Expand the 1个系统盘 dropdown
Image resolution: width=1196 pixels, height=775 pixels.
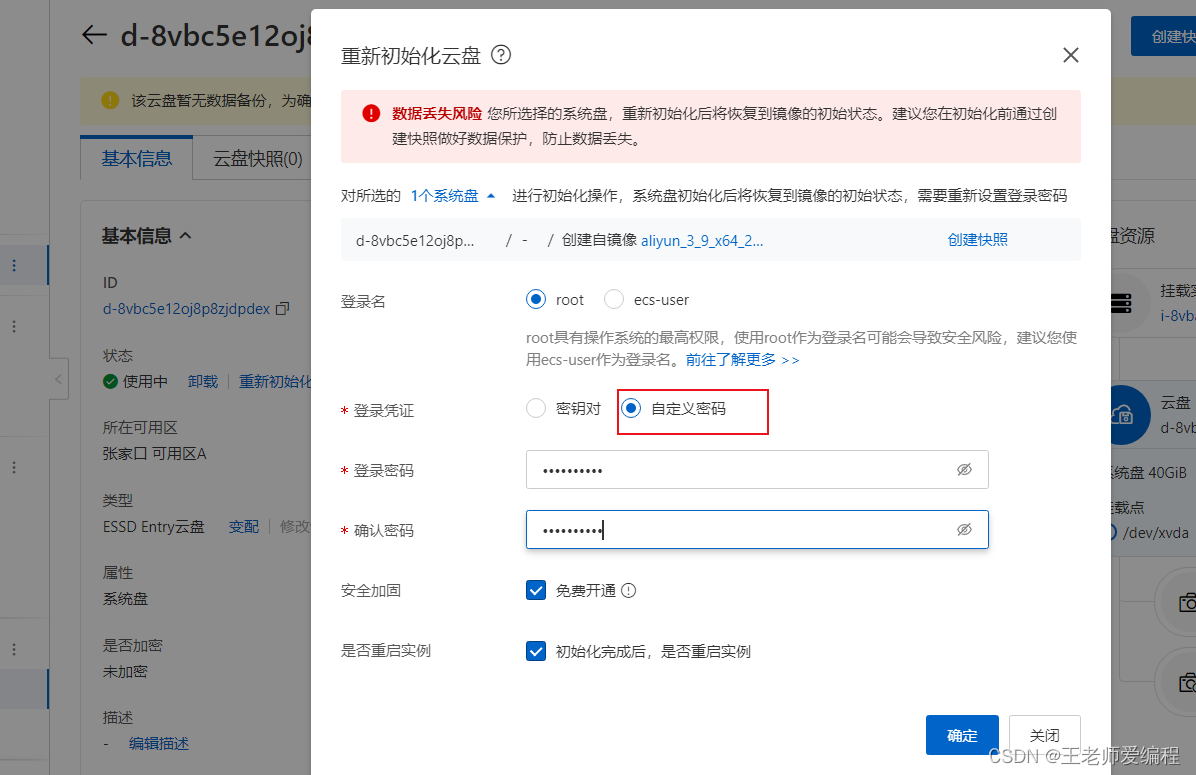(x=453, y=196)
